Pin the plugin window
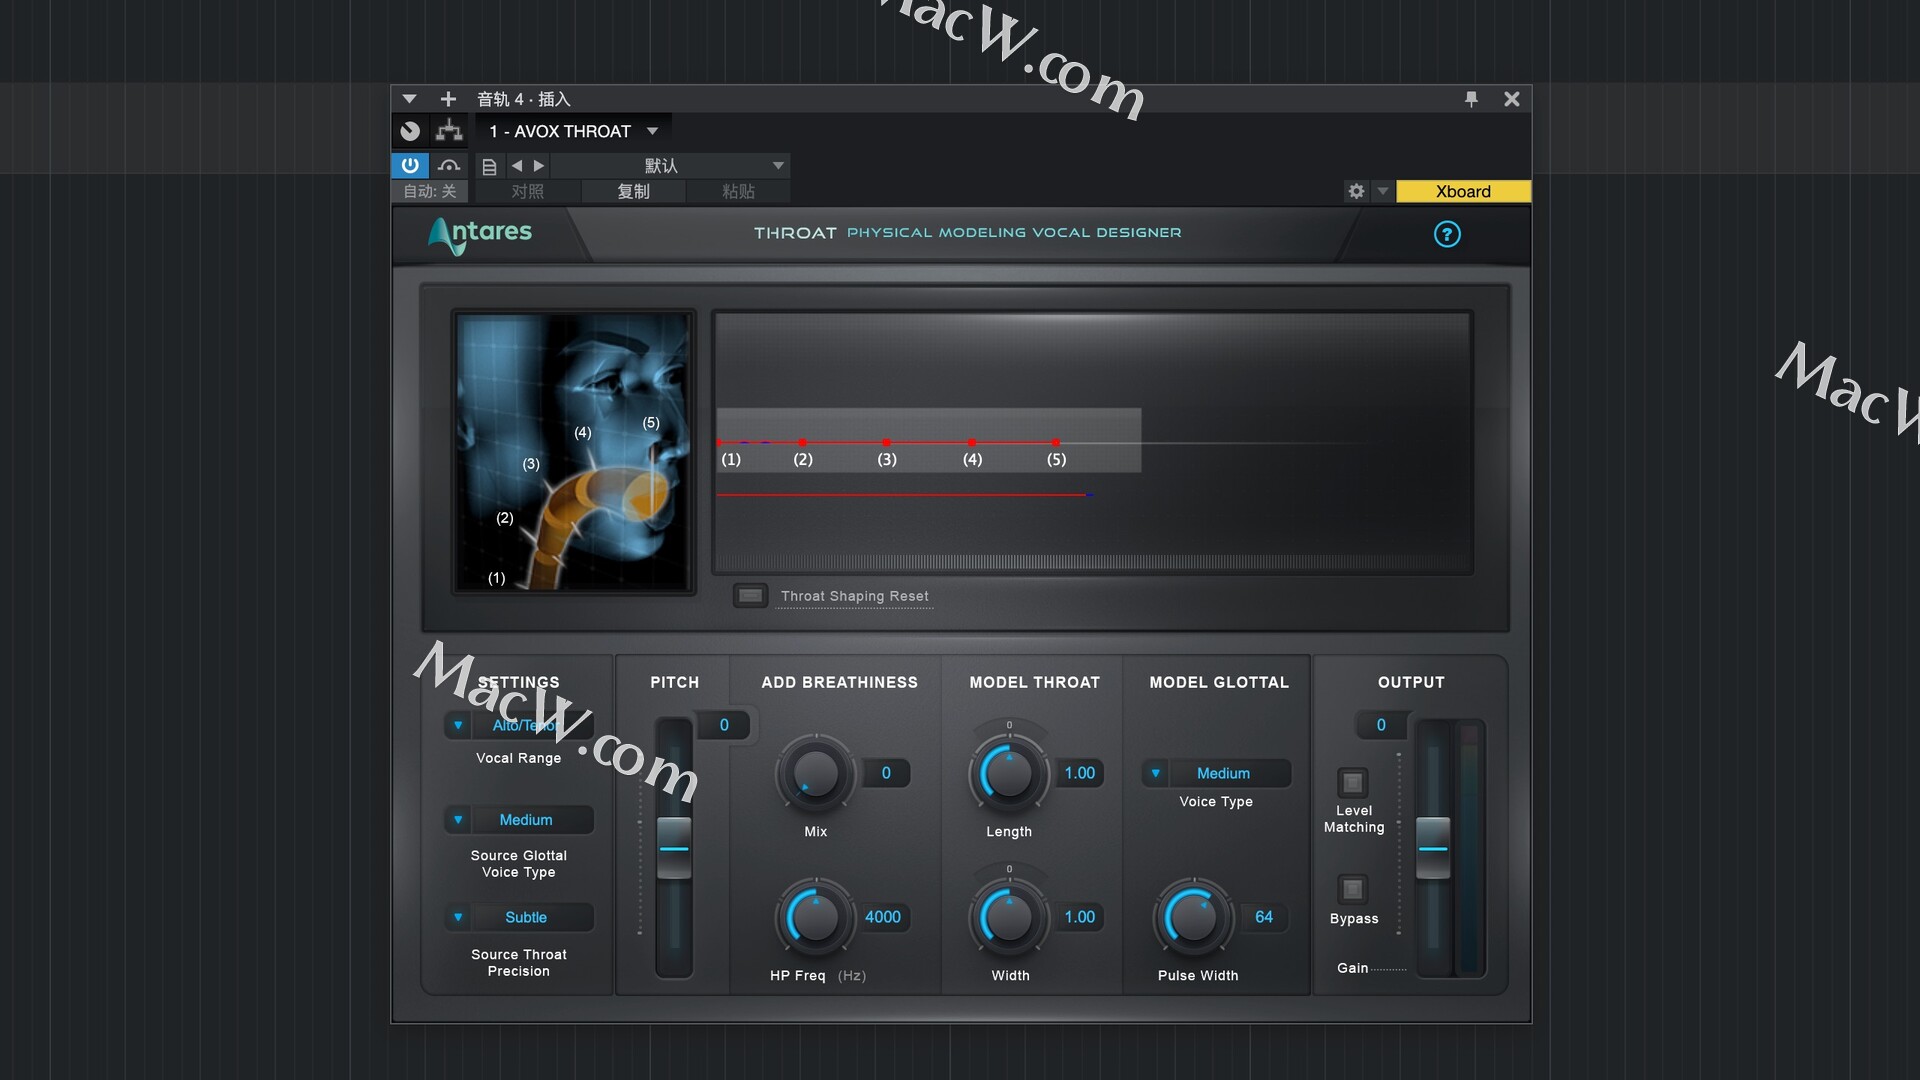Viewport: 1920px width, 1080px height. click(x=1471, y=99)
